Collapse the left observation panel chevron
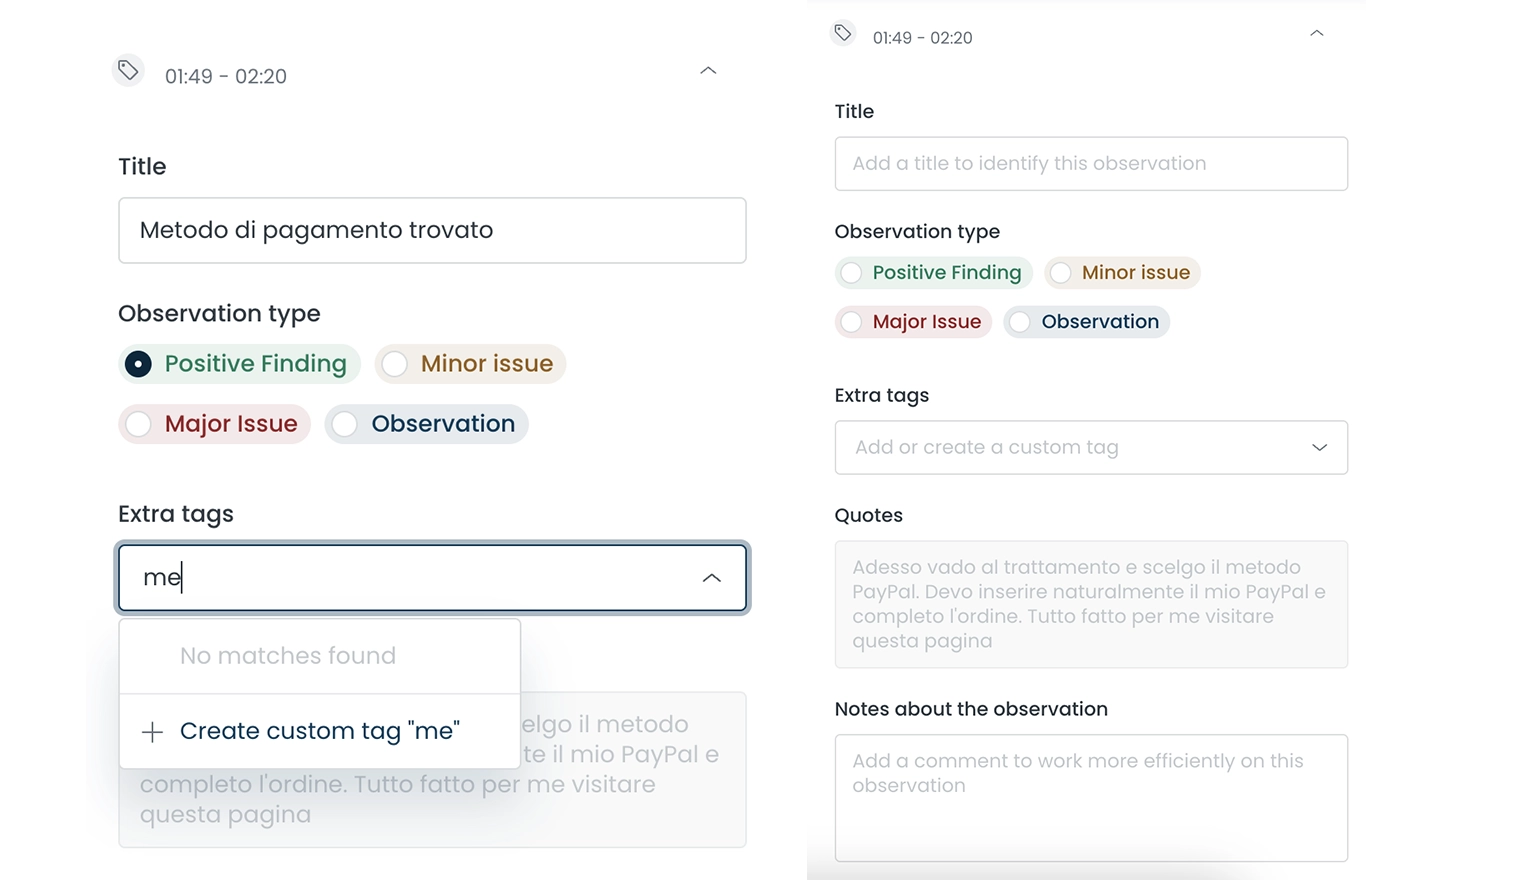The height and width of the screenshot is (880, 1520). pos(708,71)
